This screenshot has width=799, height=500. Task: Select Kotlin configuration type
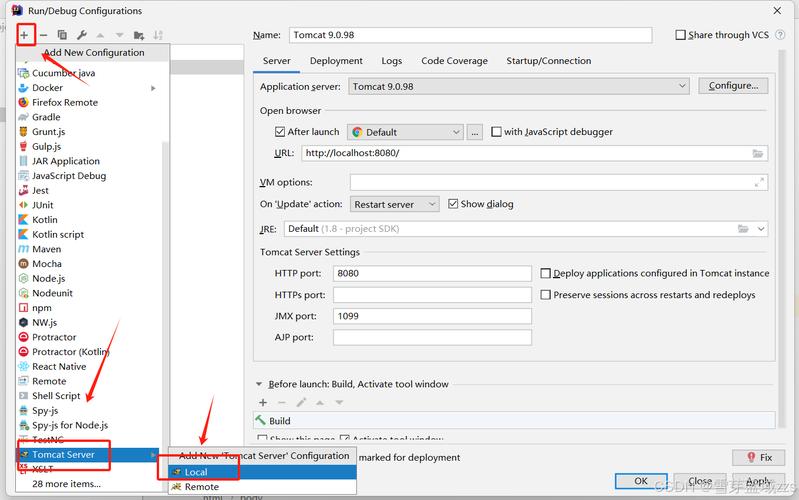pos(44,220)
